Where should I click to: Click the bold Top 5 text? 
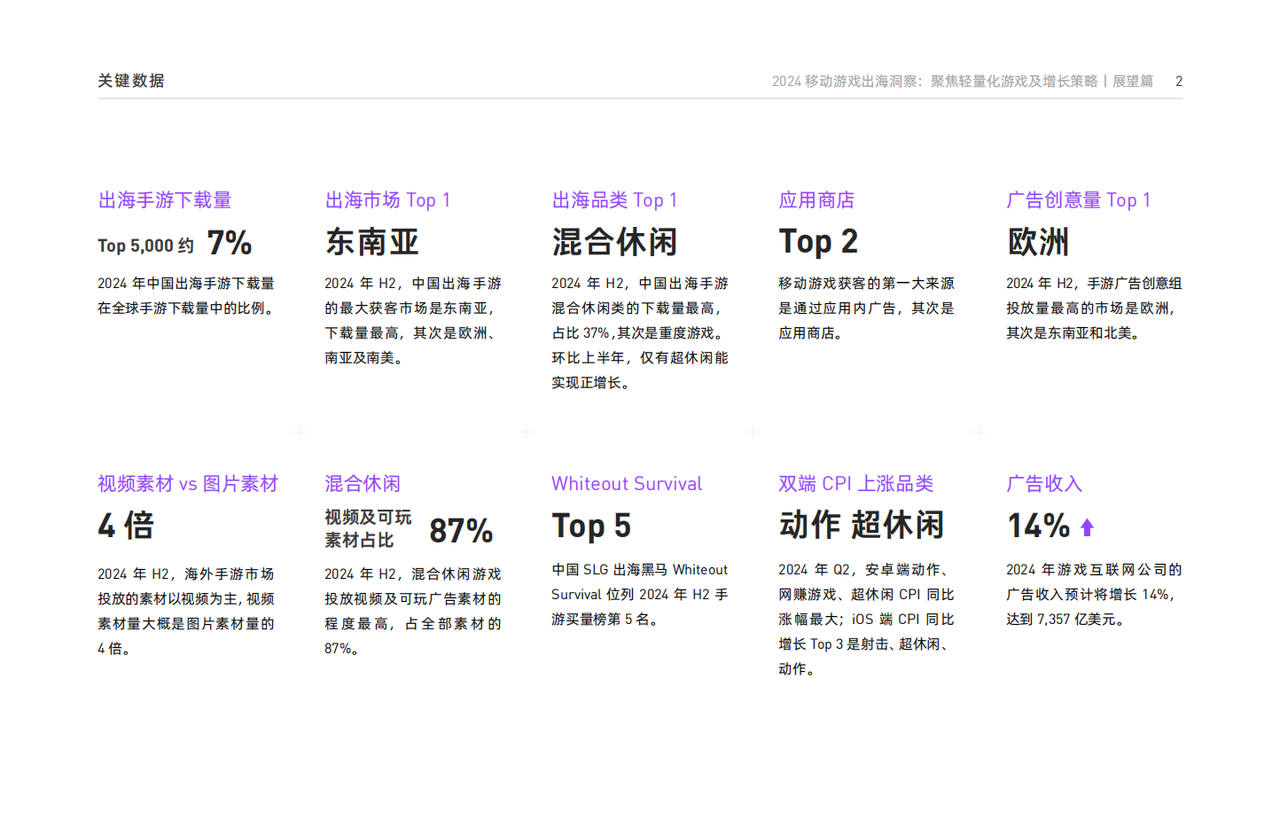(x=591, y=526)
